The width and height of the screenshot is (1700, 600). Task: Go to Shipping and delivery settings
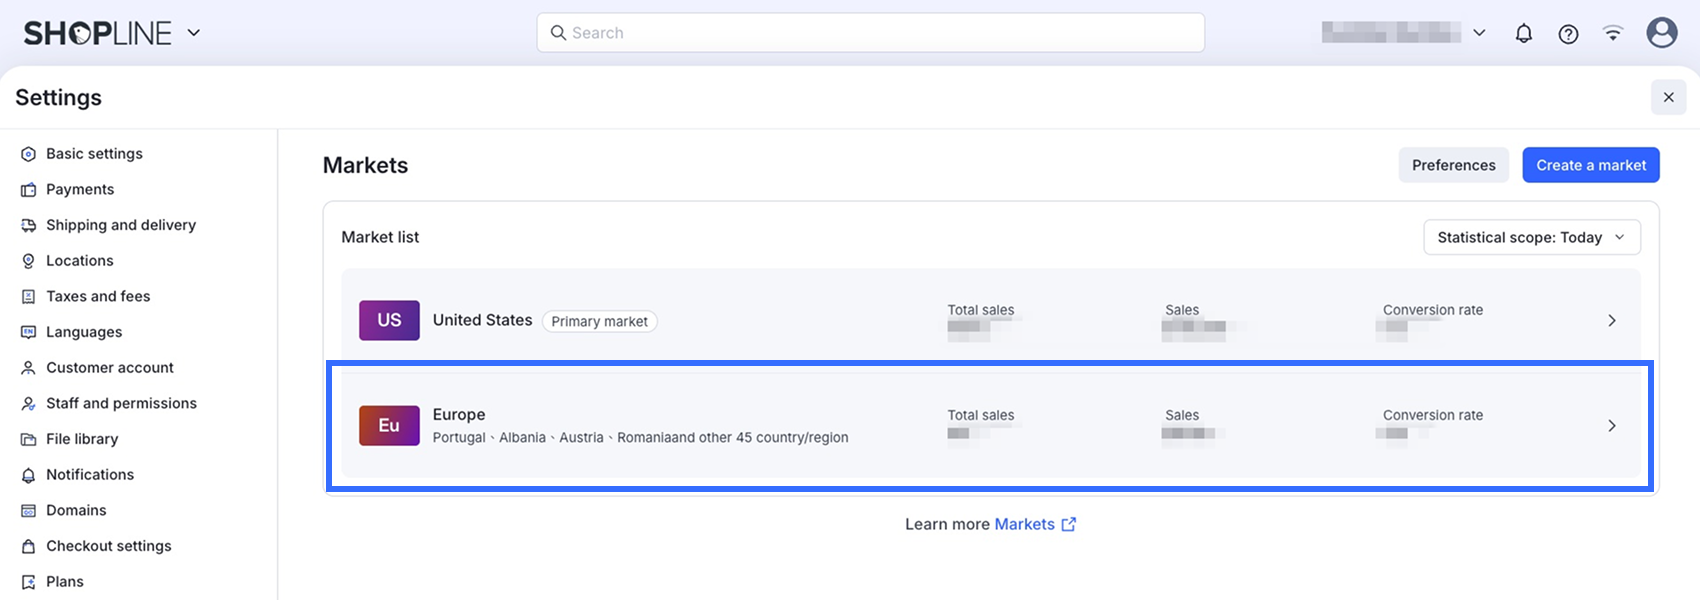(120, 225)
